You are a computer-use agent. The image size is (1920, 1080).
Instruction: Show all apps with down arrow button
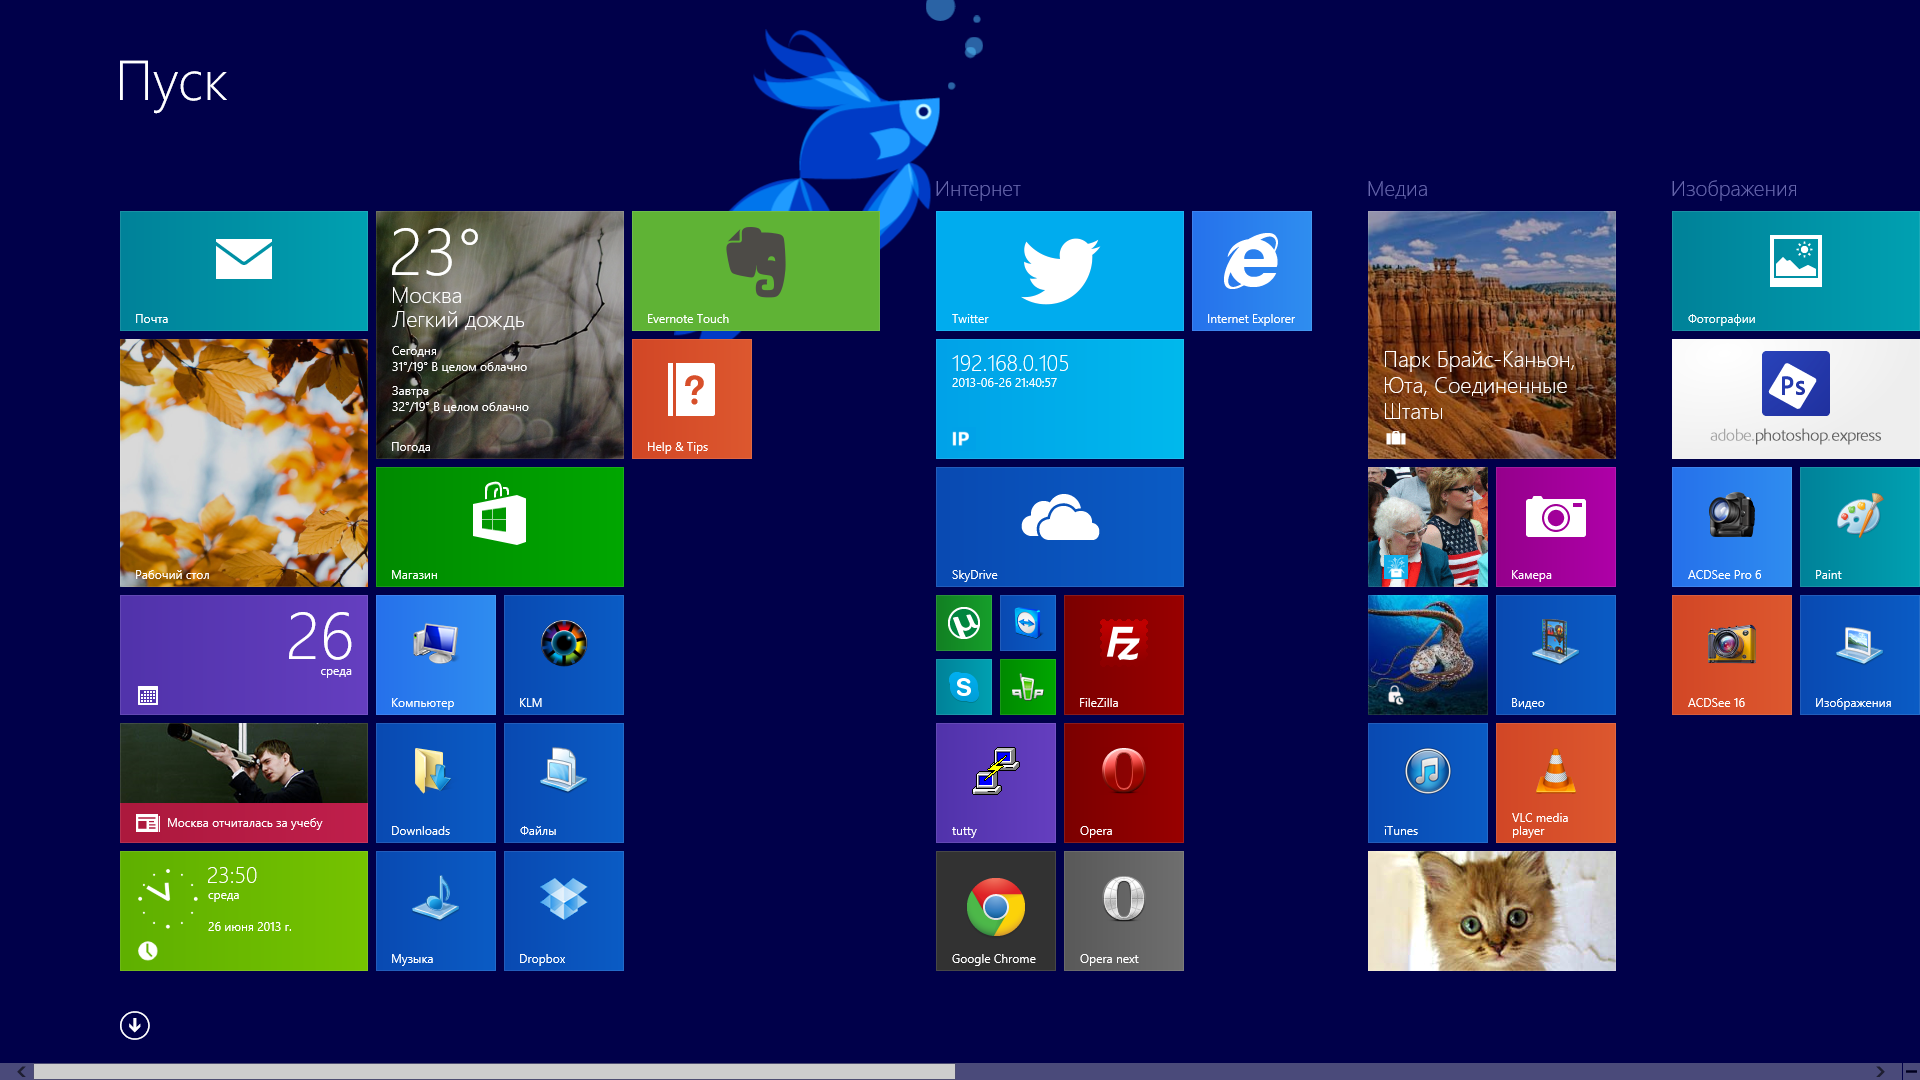[135, 1025]
